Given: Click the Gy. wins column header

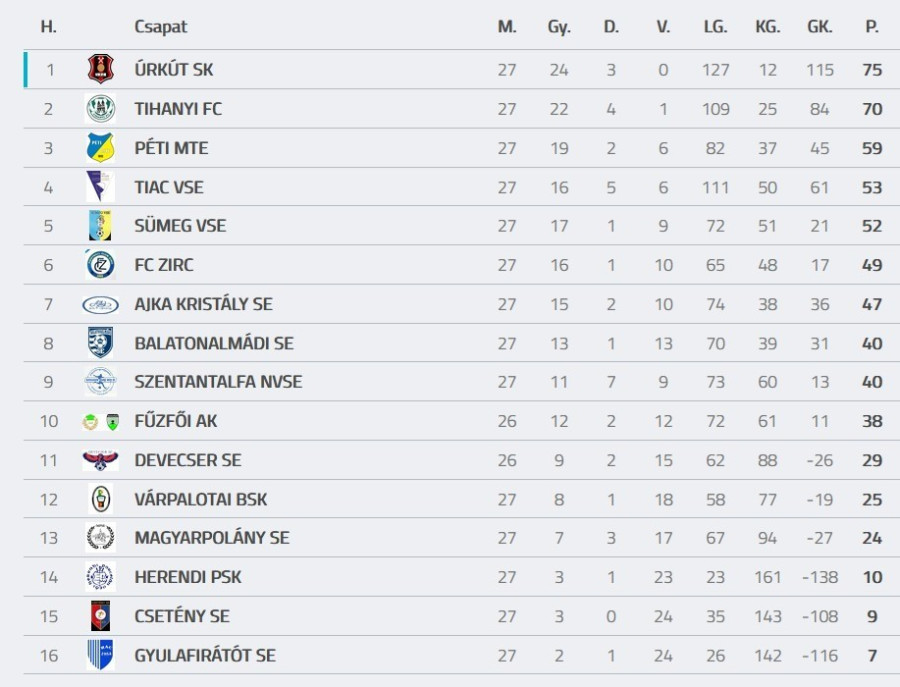Looking at the screenshot, I should coord(559,27).
